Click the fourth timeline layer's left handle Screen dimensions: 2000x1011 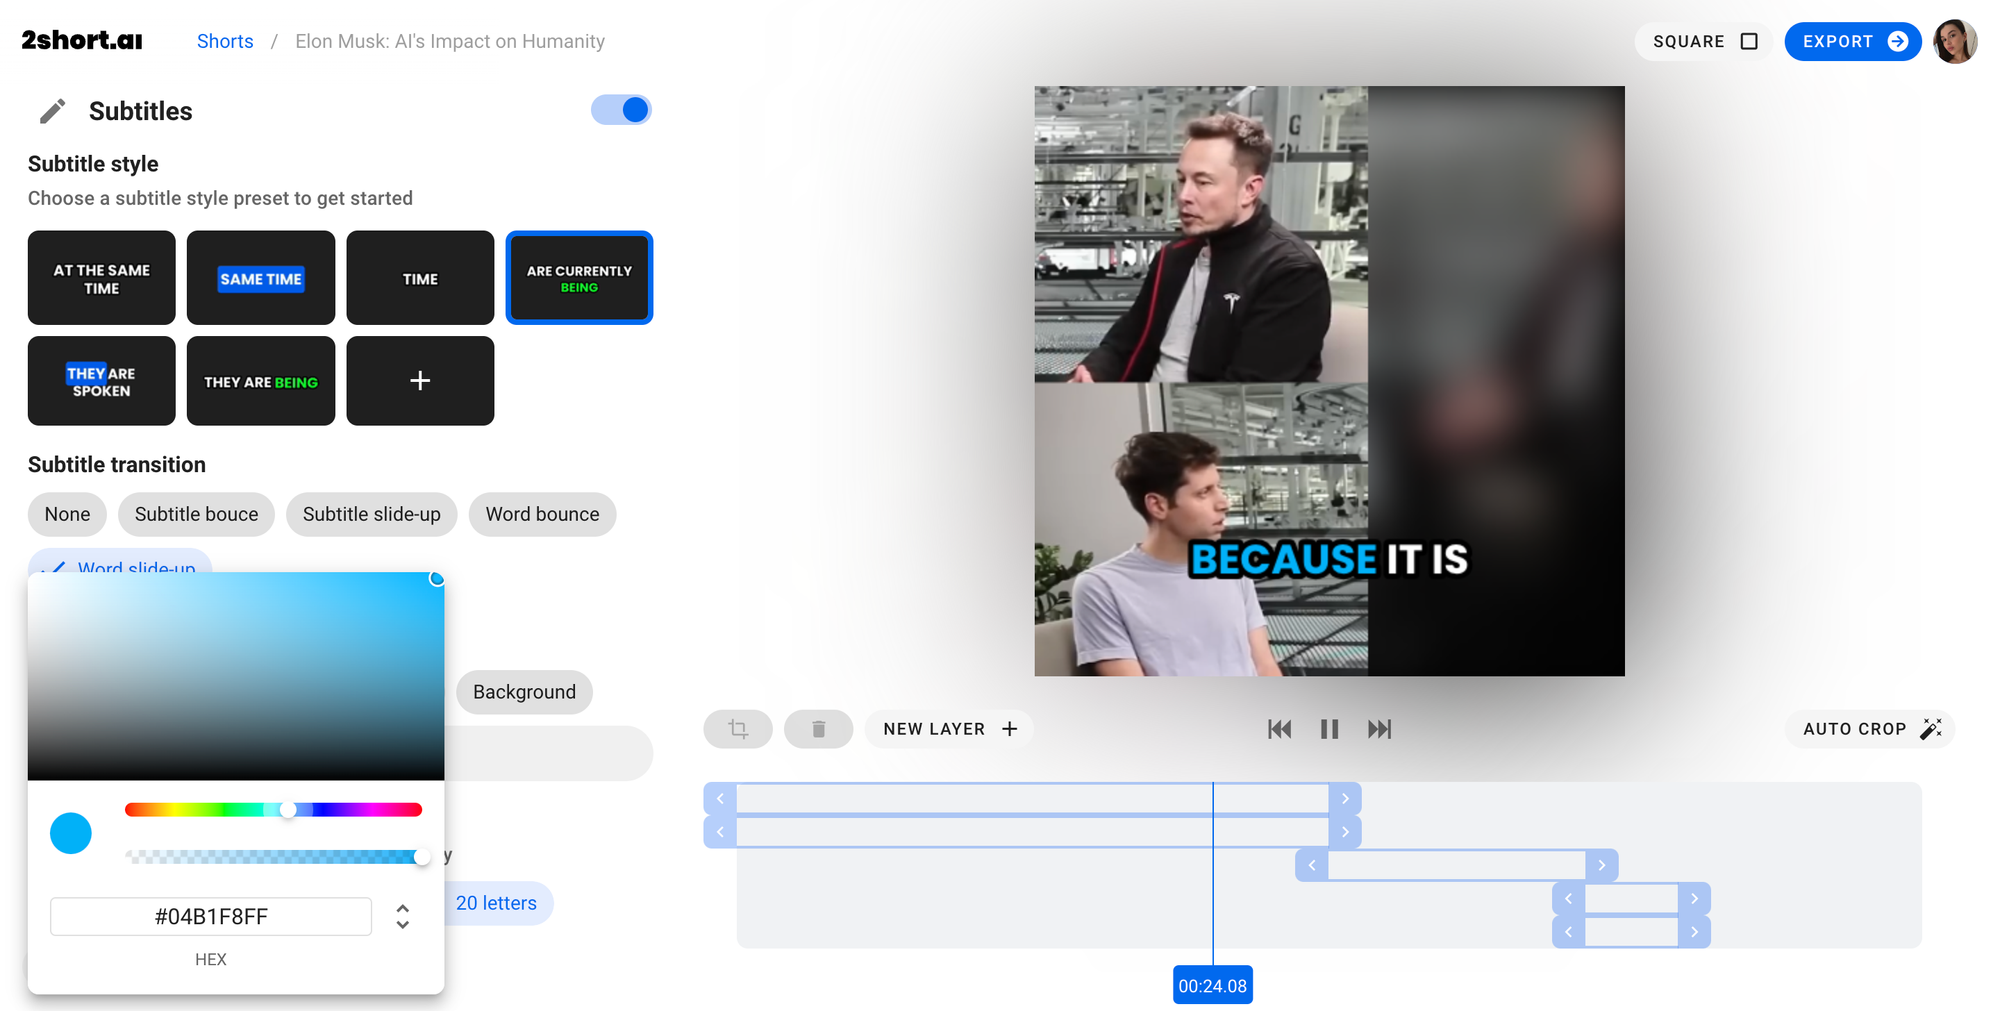pyautogui.click(x=1568, y=898)
